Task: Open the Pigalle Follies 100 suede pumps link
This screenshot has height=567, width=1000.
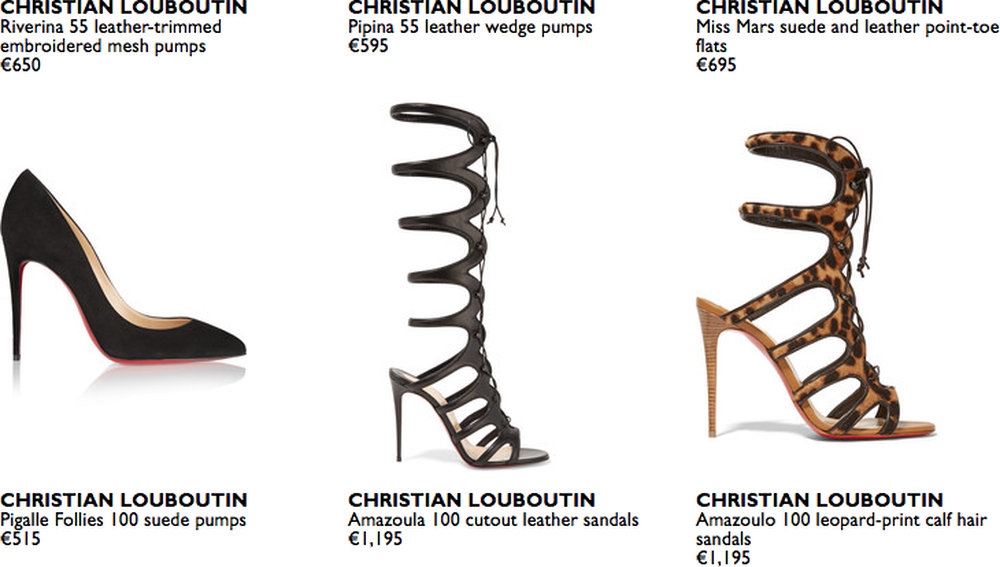Action: click(123, 520)
